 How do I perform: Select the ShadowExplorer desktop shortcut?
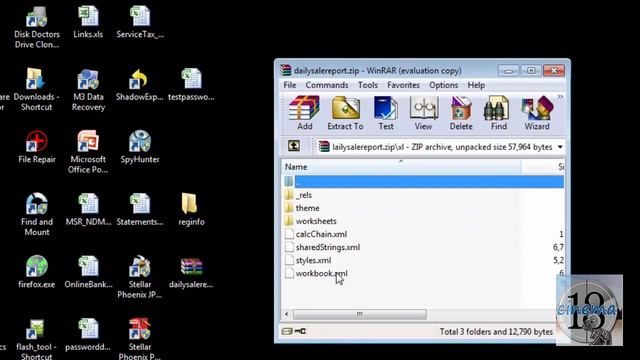[x=139, y=85]
